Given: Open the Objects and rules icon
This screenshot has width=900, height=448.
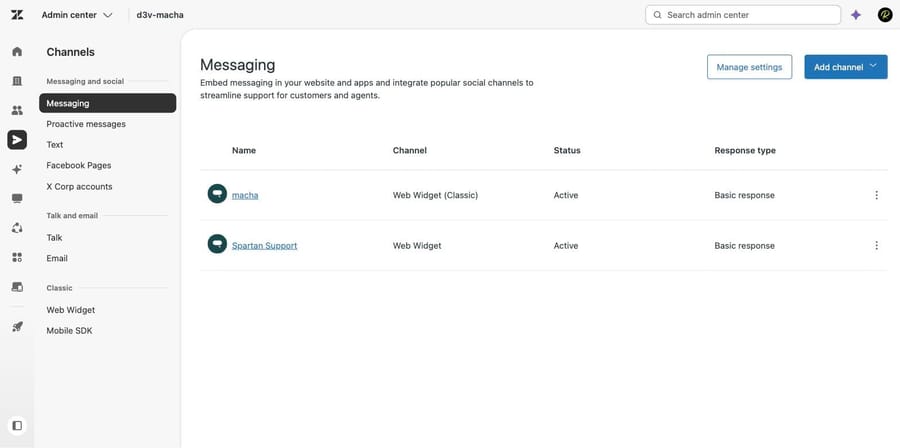Looking at the screenshot, I should [17, 228].
